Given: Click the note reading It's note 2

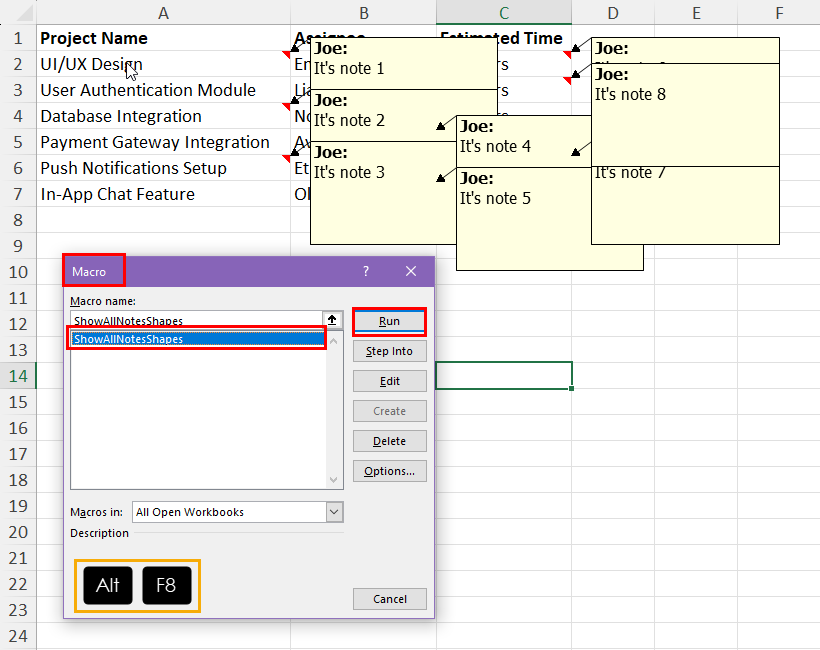Looking at the screenshot, I should [x=383, y=115].
